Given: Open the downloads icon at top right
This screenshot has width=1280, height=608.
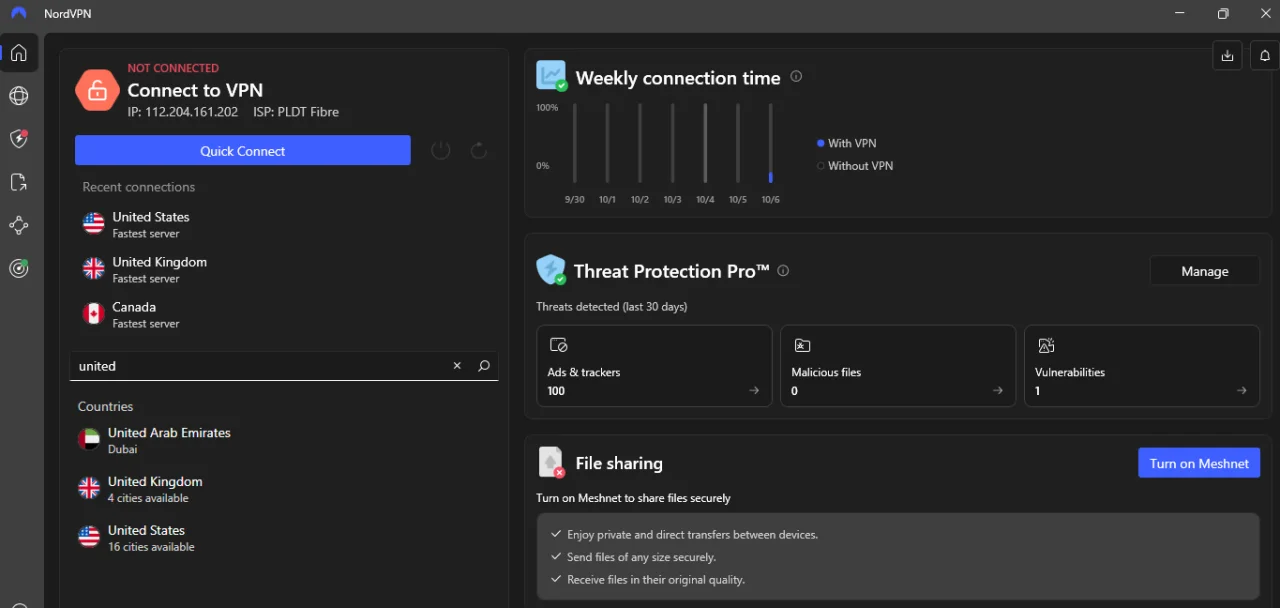Looking at the screenshot, I should click(x=1227, y=56).
